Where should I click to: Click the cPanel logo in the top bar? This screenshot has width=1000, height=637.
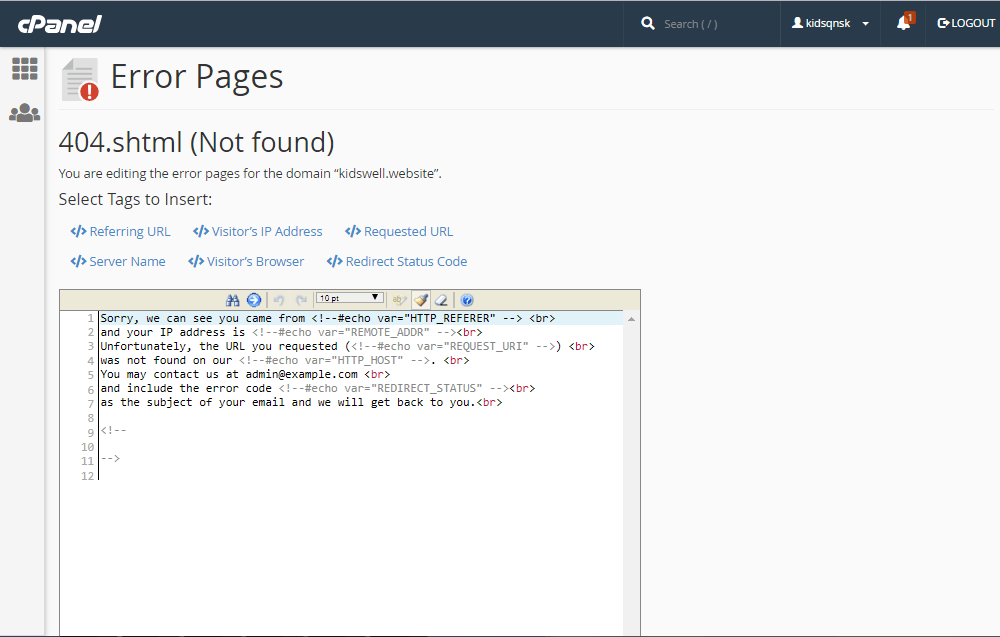[60, 23]
